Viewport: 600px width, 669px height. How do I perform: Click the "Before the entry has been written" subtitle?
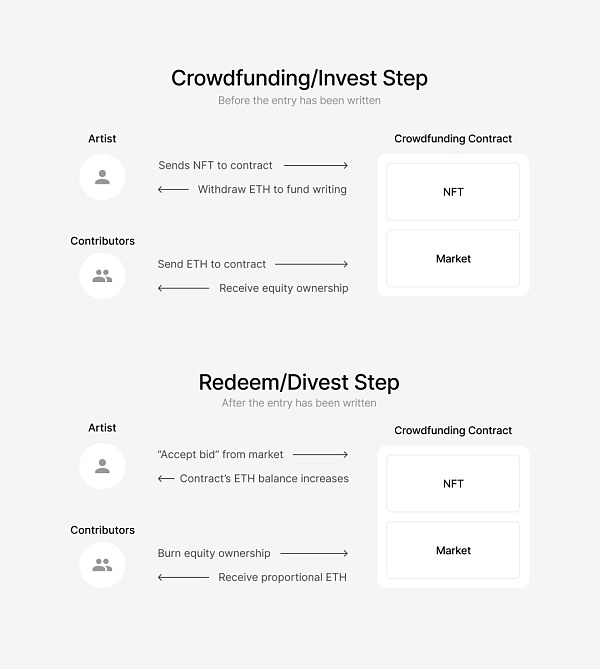coord(299,101)
